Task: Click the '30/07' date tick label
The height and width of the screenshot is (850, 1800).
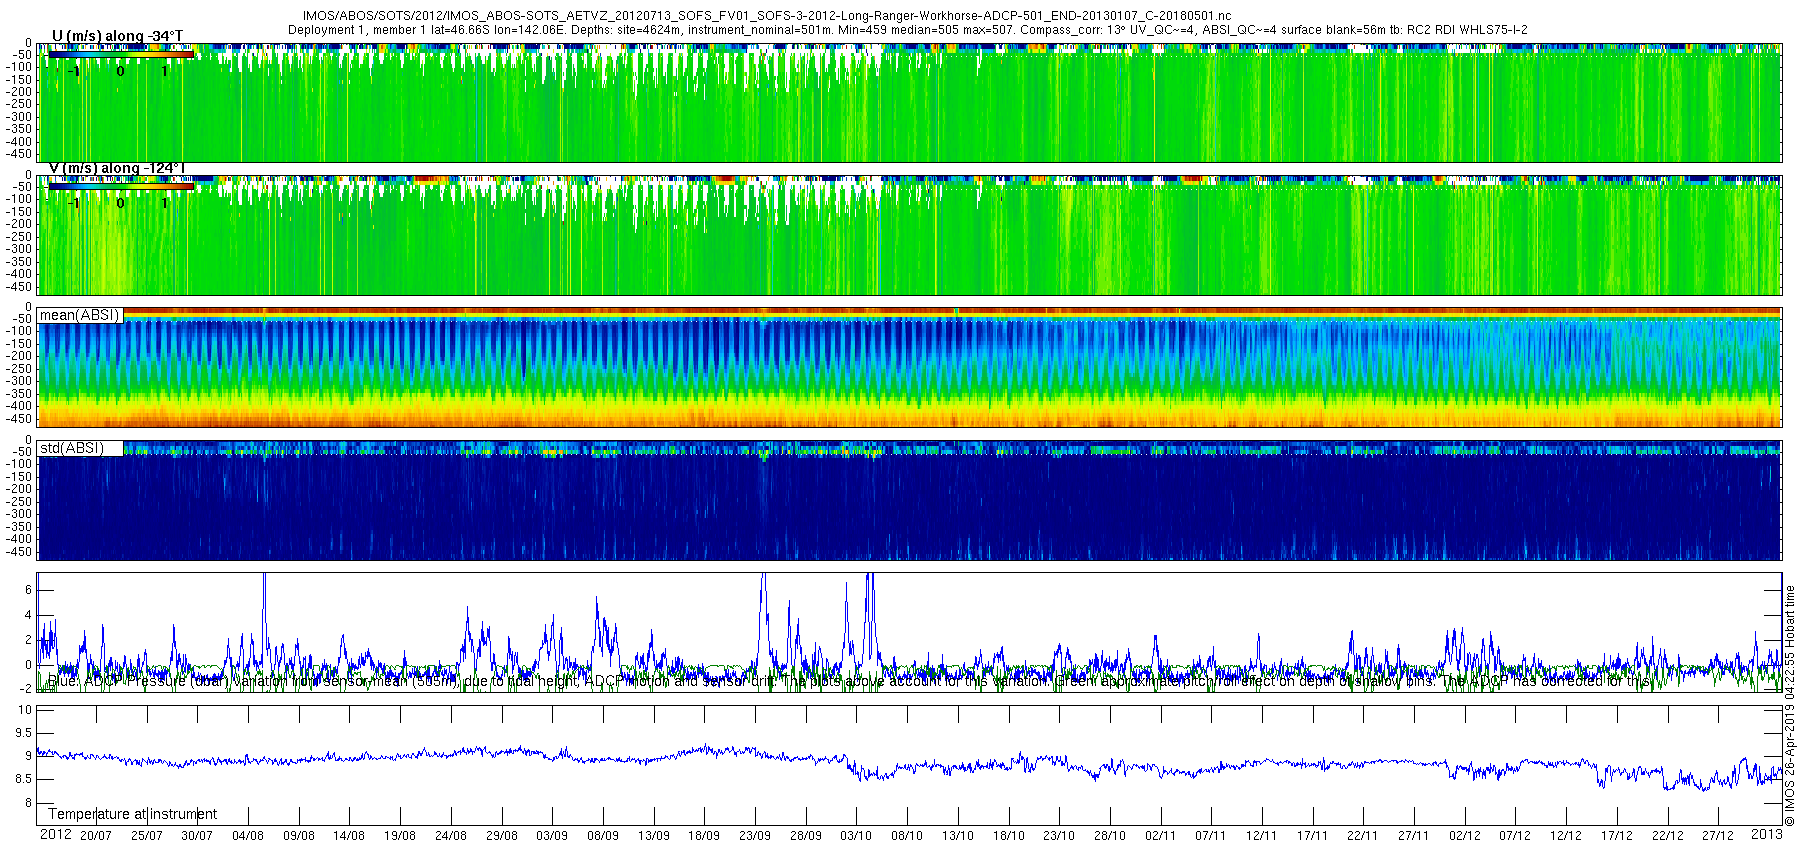Action: (197, 836)
